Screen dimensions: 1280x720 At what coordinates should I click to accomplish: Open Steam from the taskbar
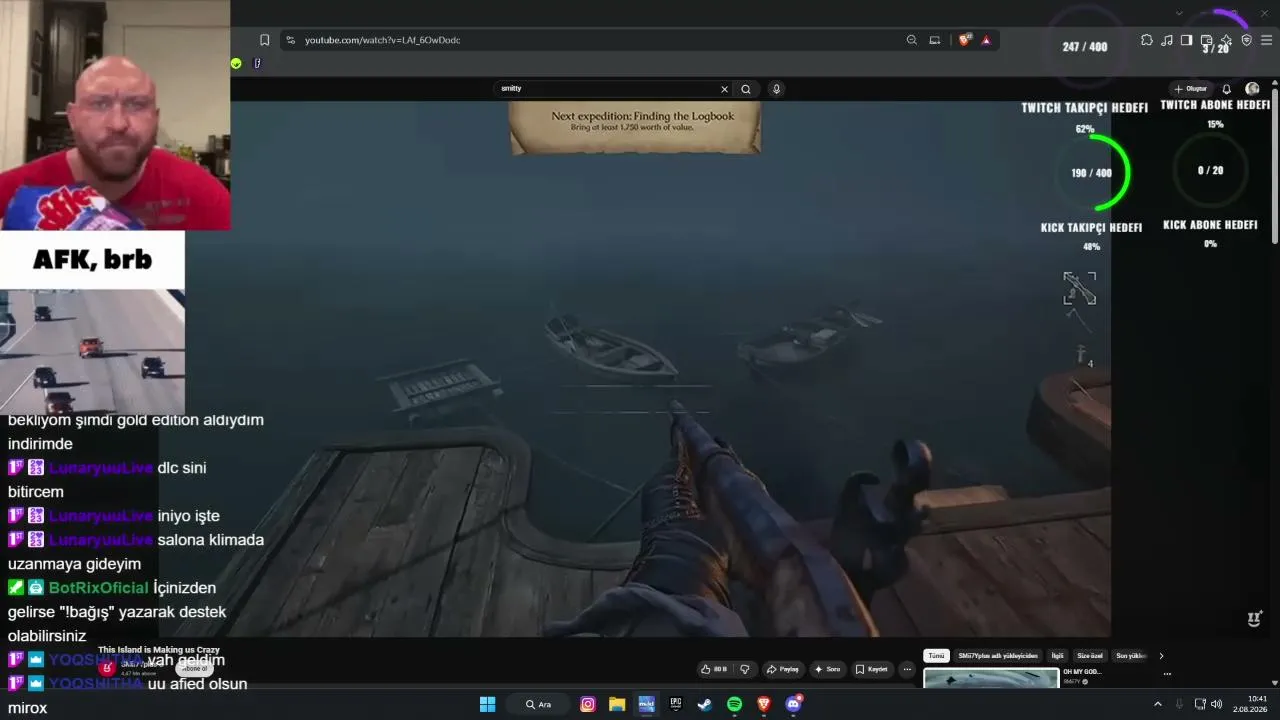705,704
